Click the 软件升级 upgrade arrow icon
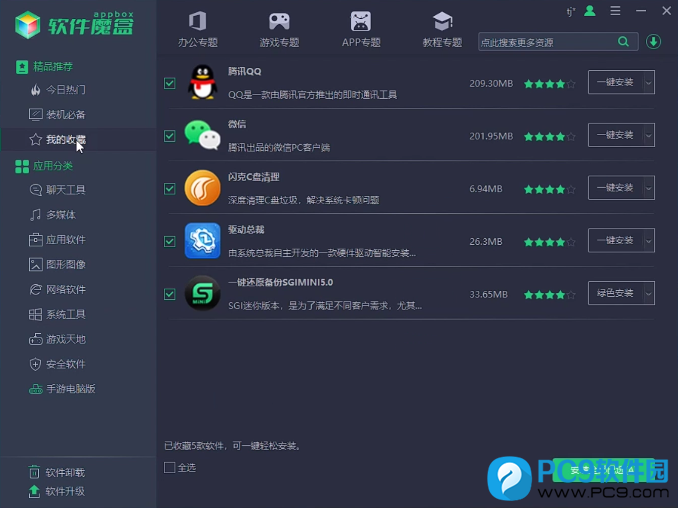Screen dimensions: 678x508 [34, 491]
